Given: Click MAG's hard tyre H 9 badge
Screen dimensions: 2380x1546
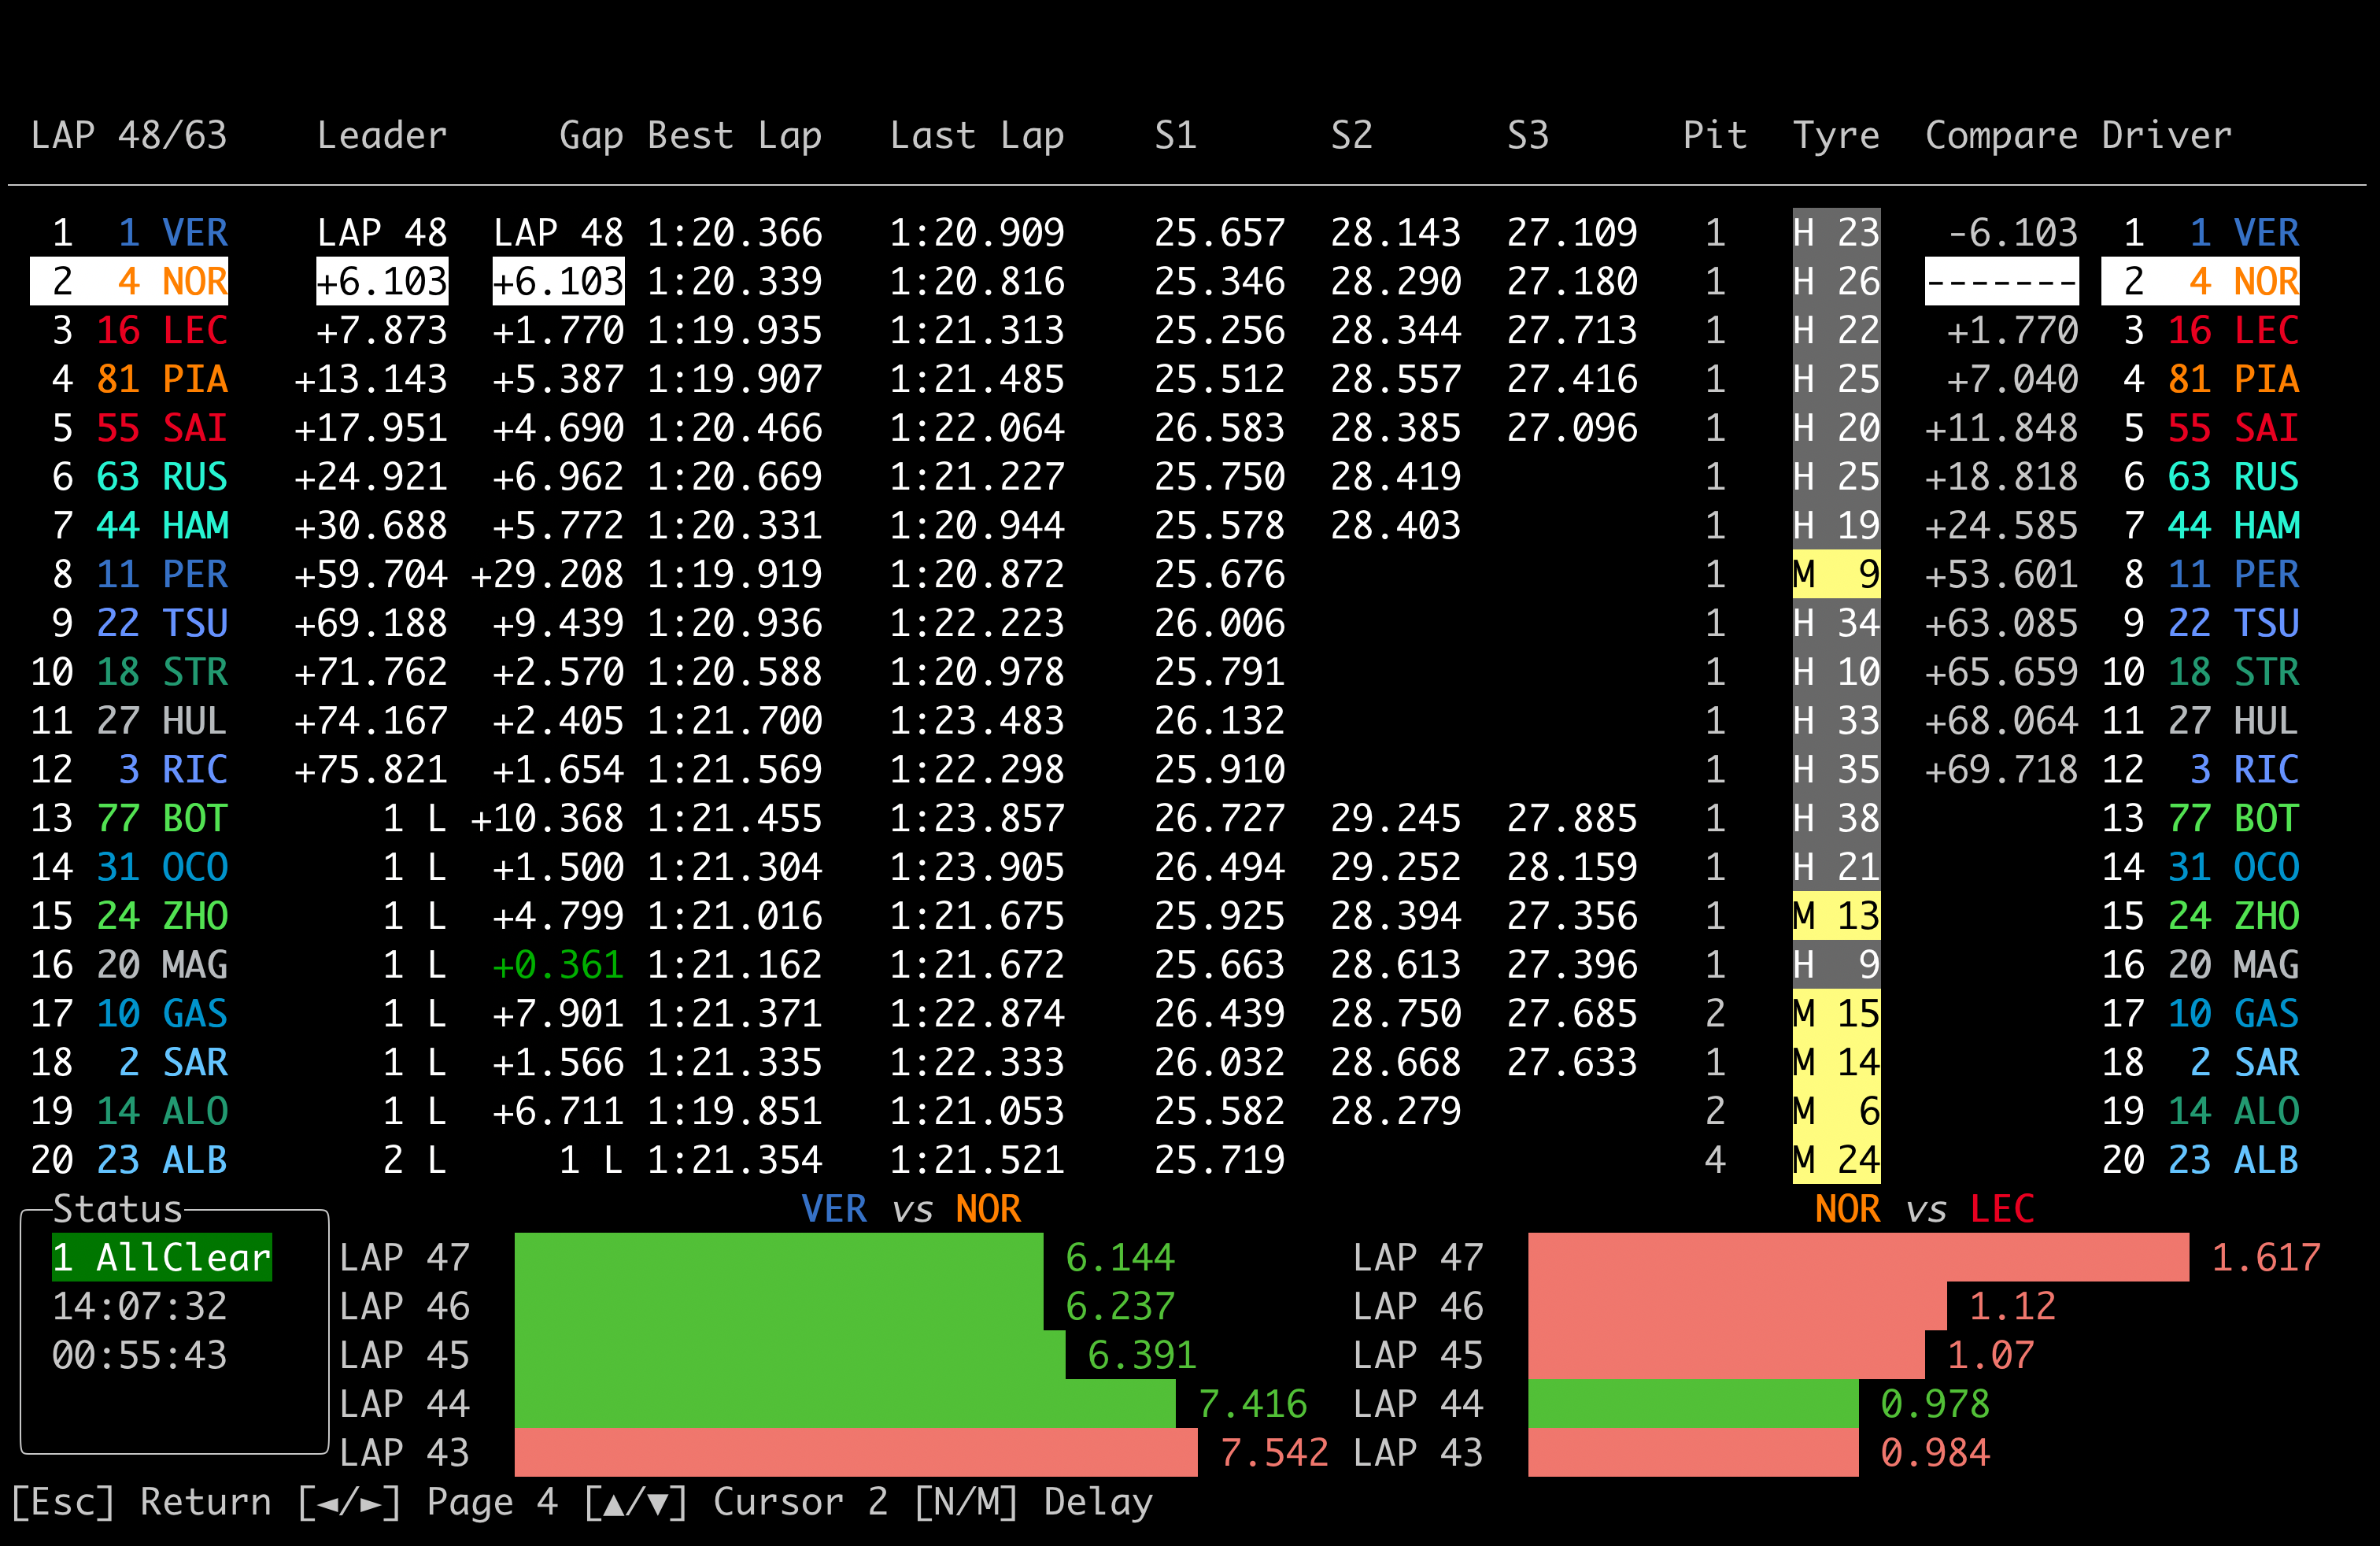Looking at the screenshot, I should [x=1835, y=965].
